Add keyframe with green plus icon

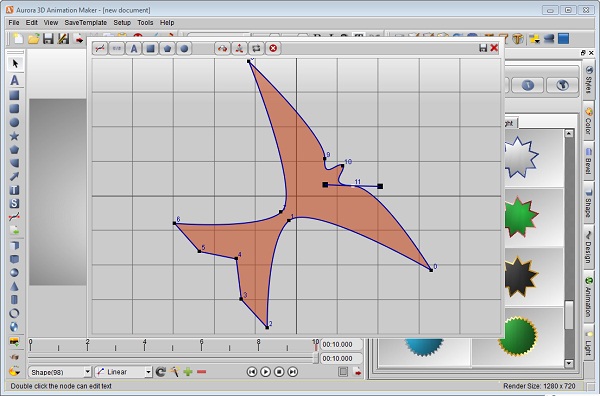pos(188,372)
